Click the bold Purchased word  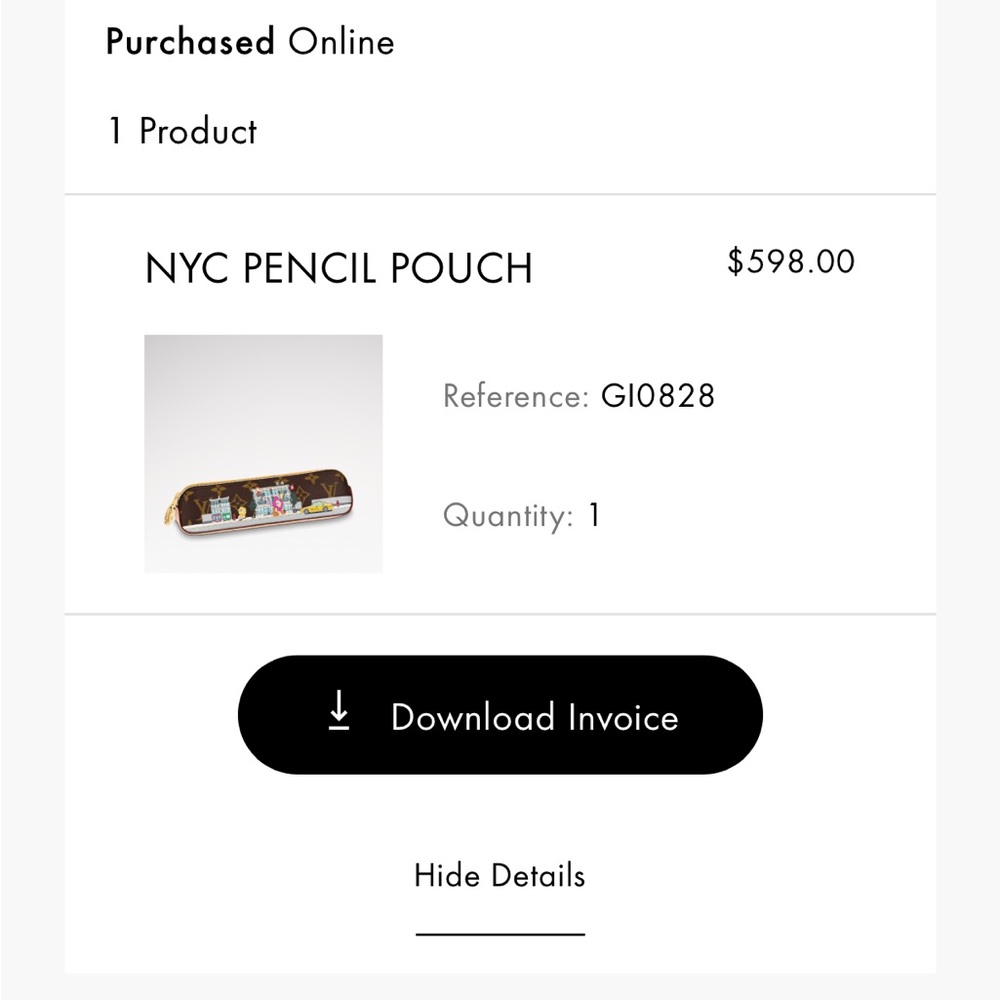pyautogui.click(x=190, y=42)
